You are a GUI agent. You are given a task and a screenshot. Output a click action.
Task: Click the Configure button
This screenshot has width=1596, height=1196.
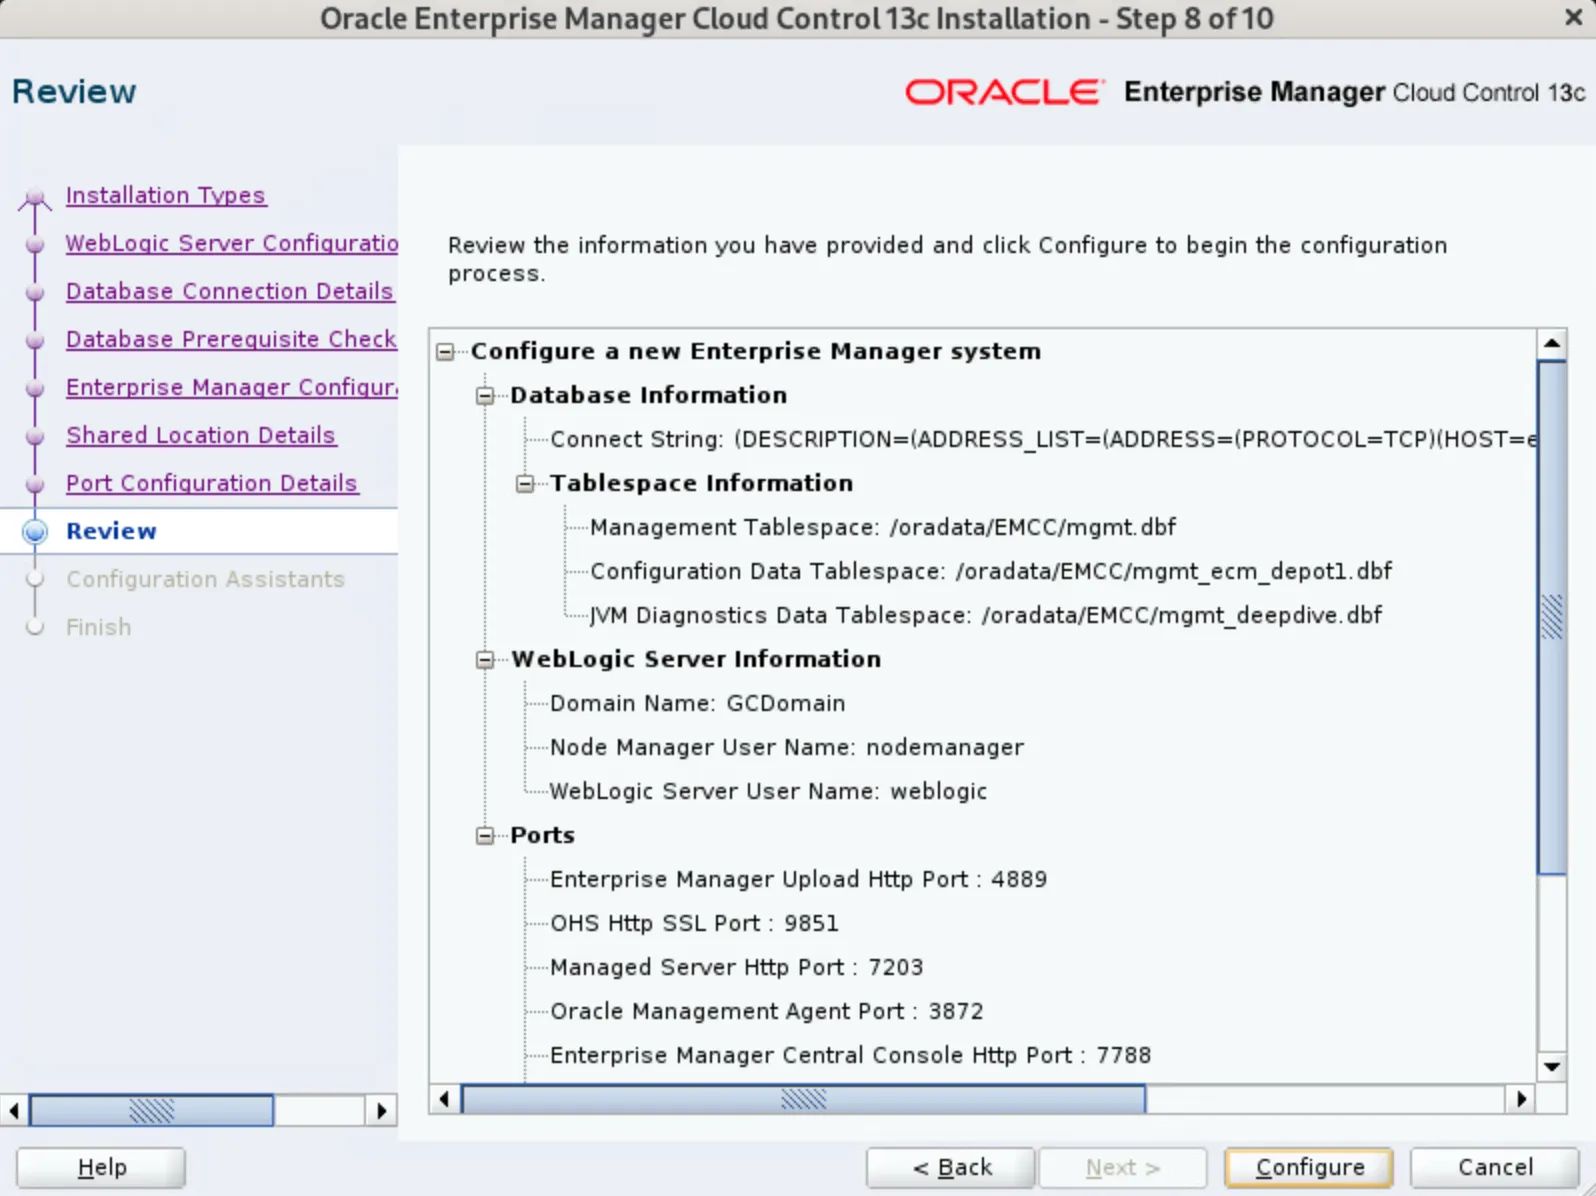pyautogui.click(x=1309, y=1167)
